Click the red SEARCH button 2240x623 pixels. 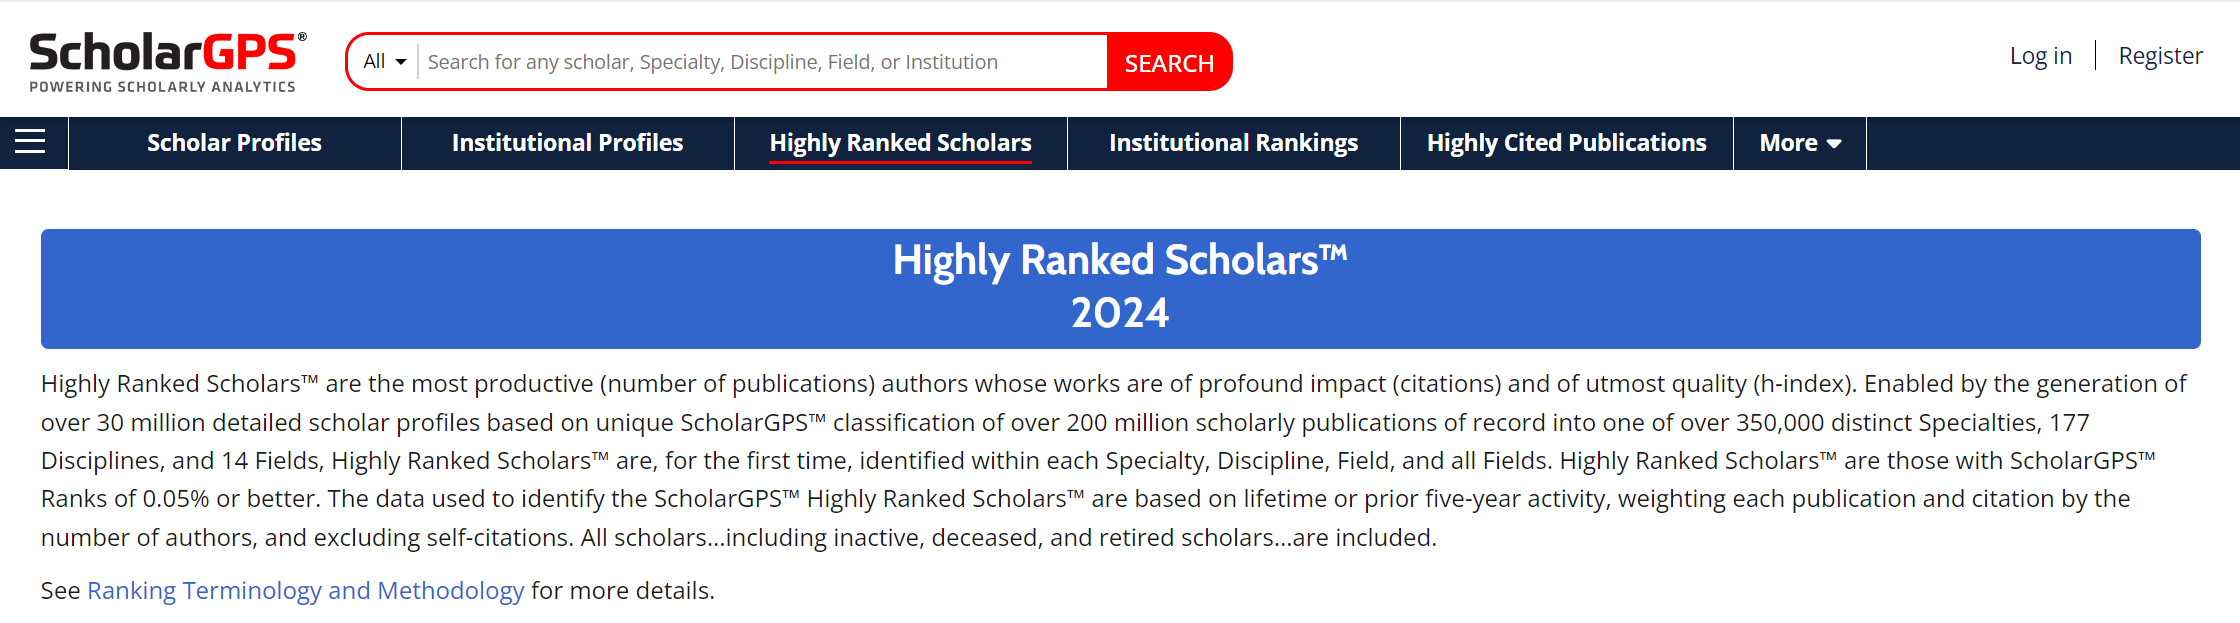point(1169,62)
